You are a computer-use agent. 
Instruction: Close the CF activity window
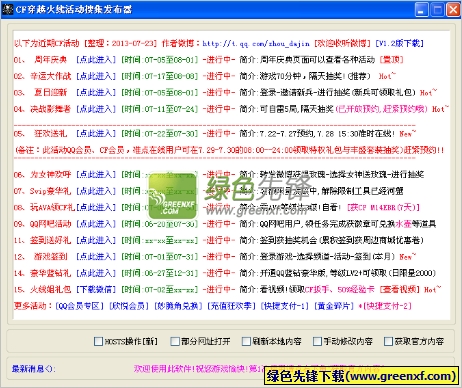[453, 10]
